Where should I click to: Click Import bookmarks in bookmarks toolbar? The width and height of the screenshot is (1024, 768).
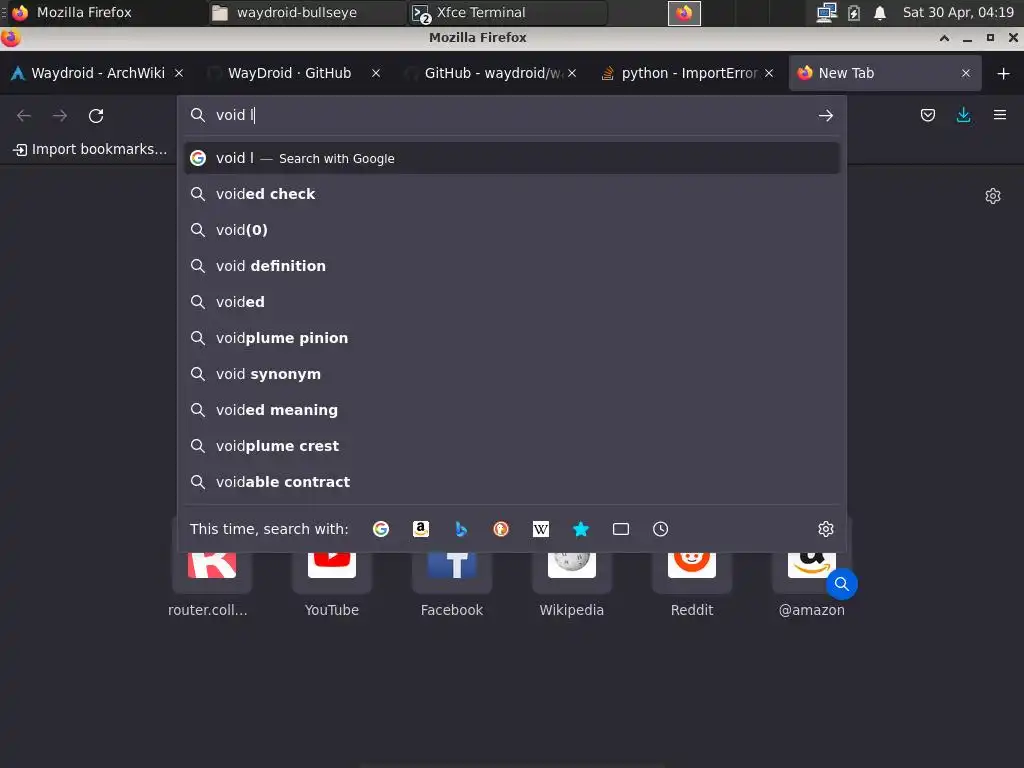tap(90, 150)
